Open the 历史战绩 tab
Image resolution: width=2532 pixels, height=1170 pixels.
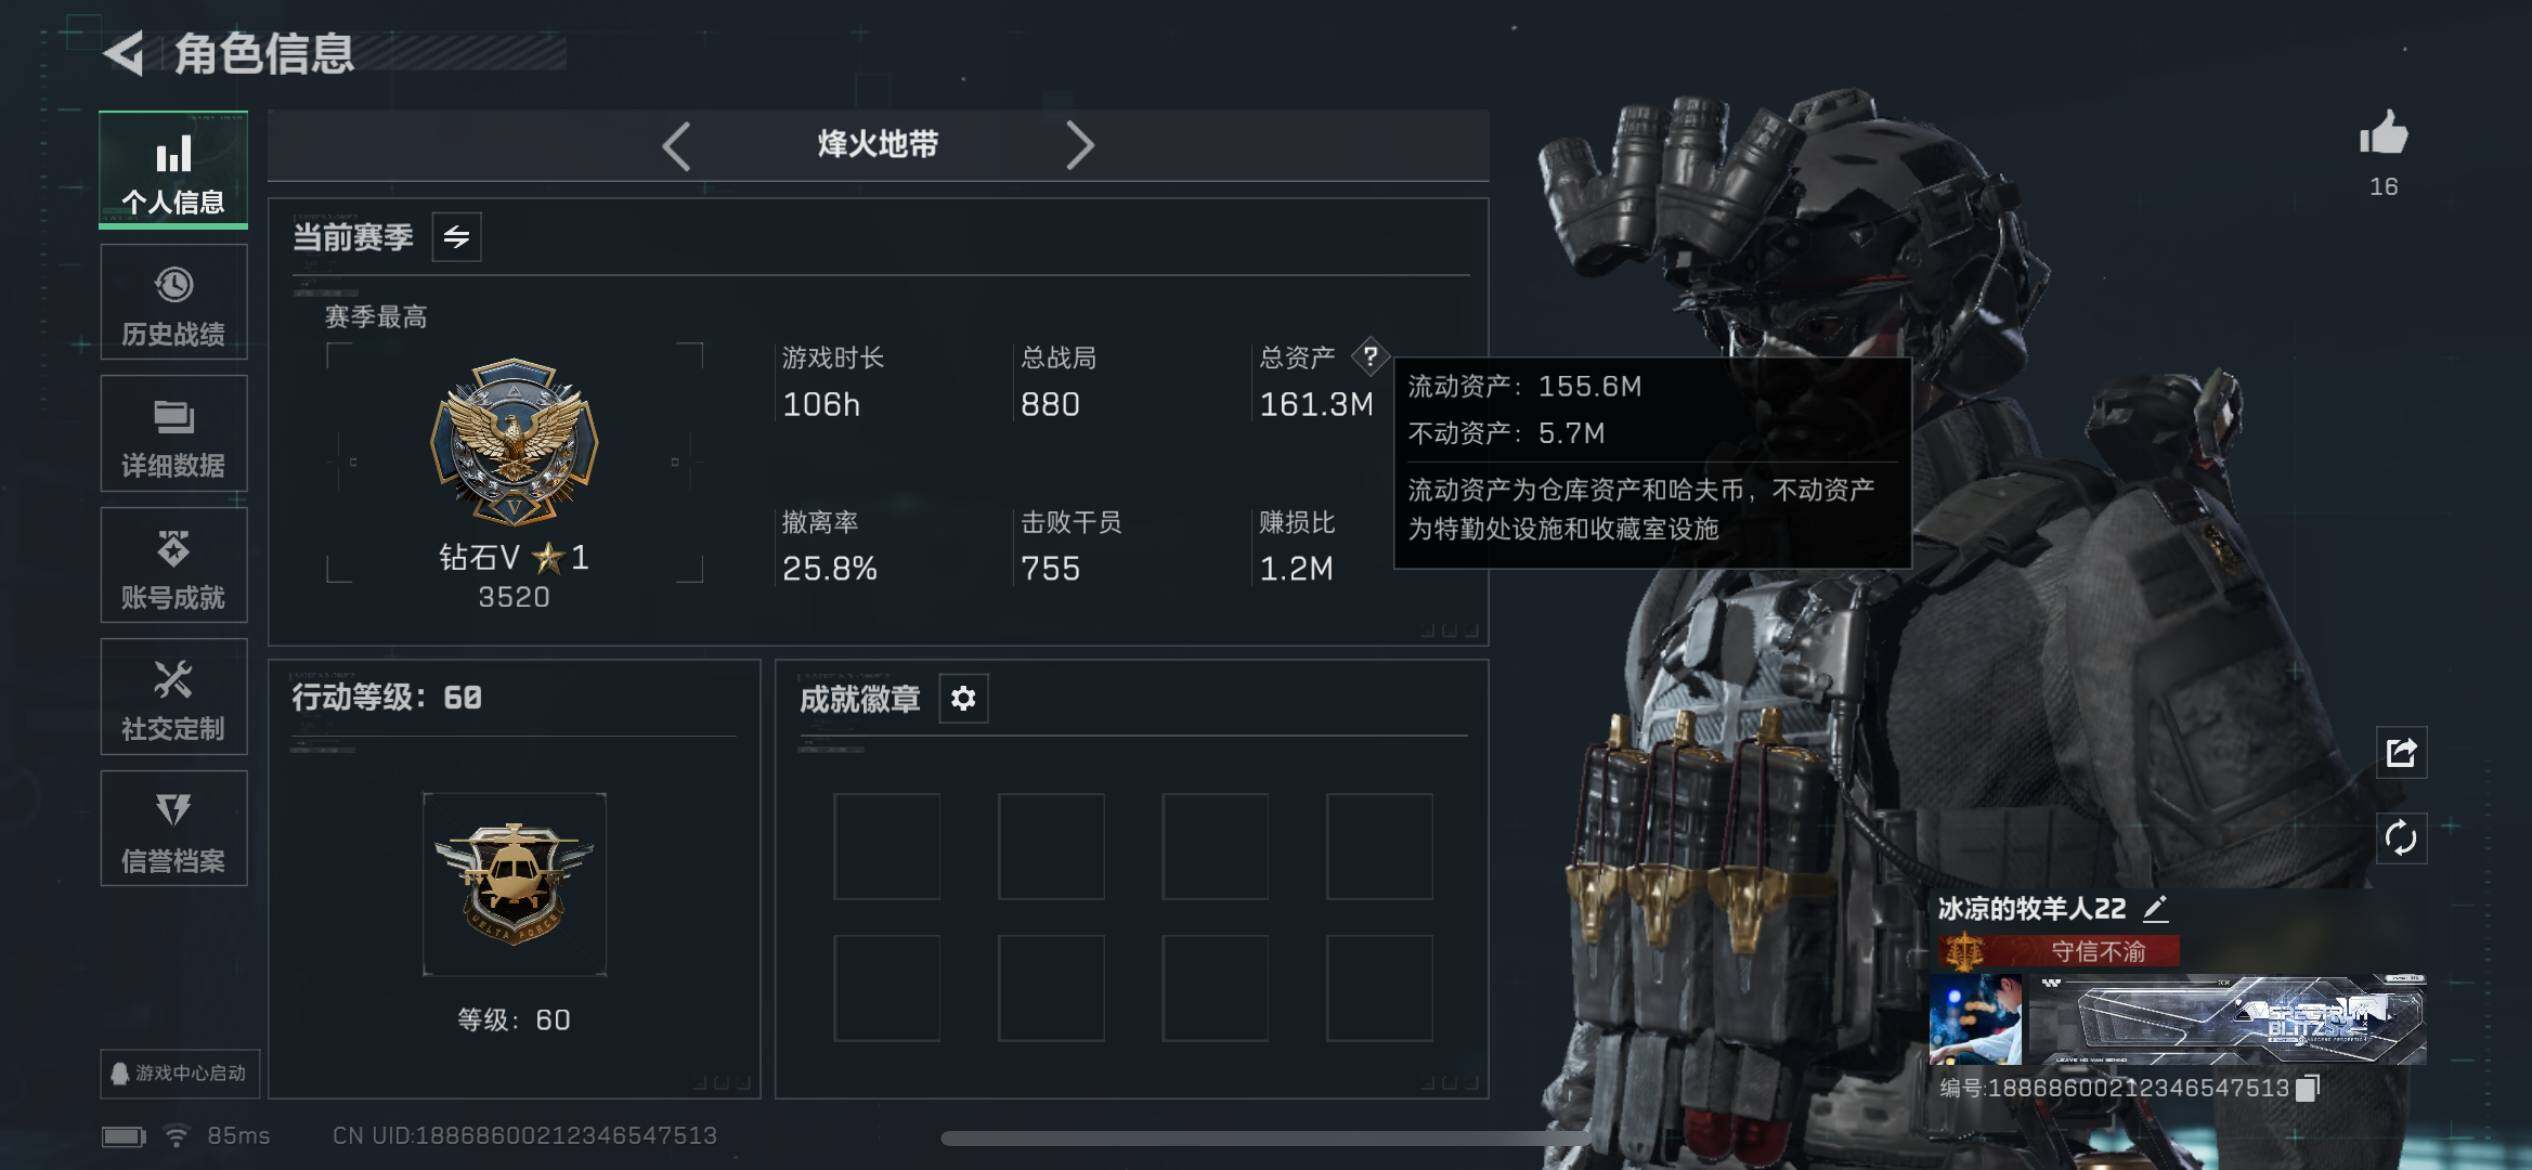tap(173, 302)
